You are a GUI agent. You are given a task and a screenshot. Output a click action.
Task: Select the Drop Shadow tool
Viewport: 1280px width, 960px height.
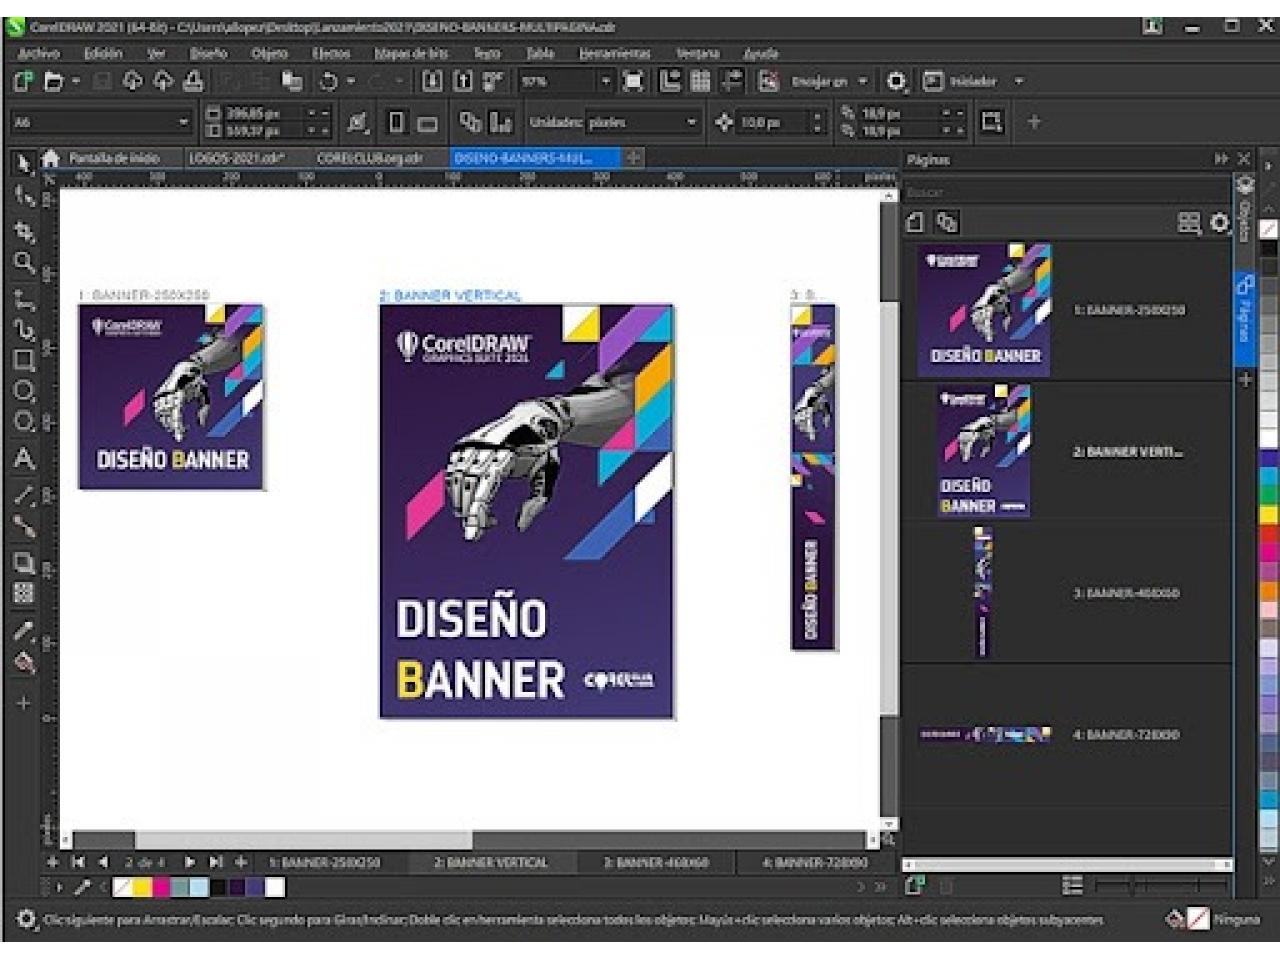point(24,563)
